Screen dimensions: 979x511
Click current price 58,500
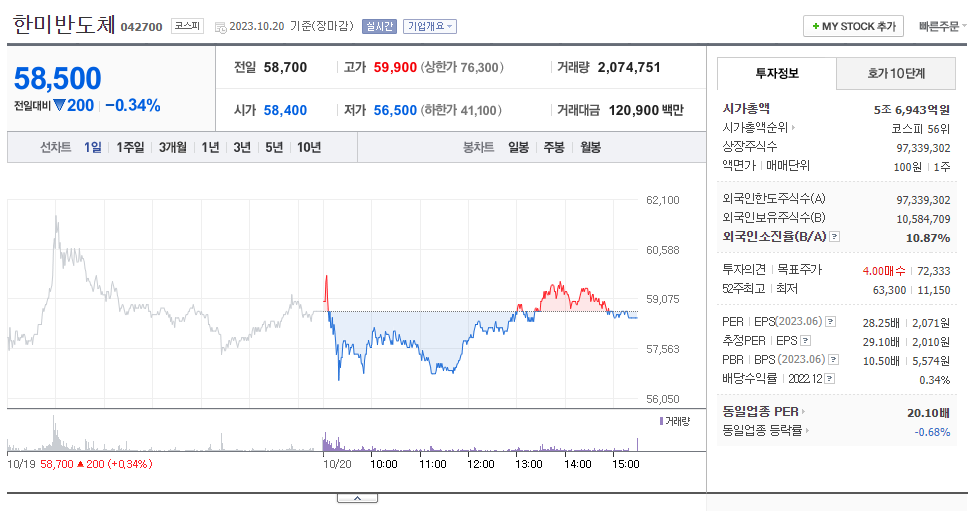(x=57, y=79)
